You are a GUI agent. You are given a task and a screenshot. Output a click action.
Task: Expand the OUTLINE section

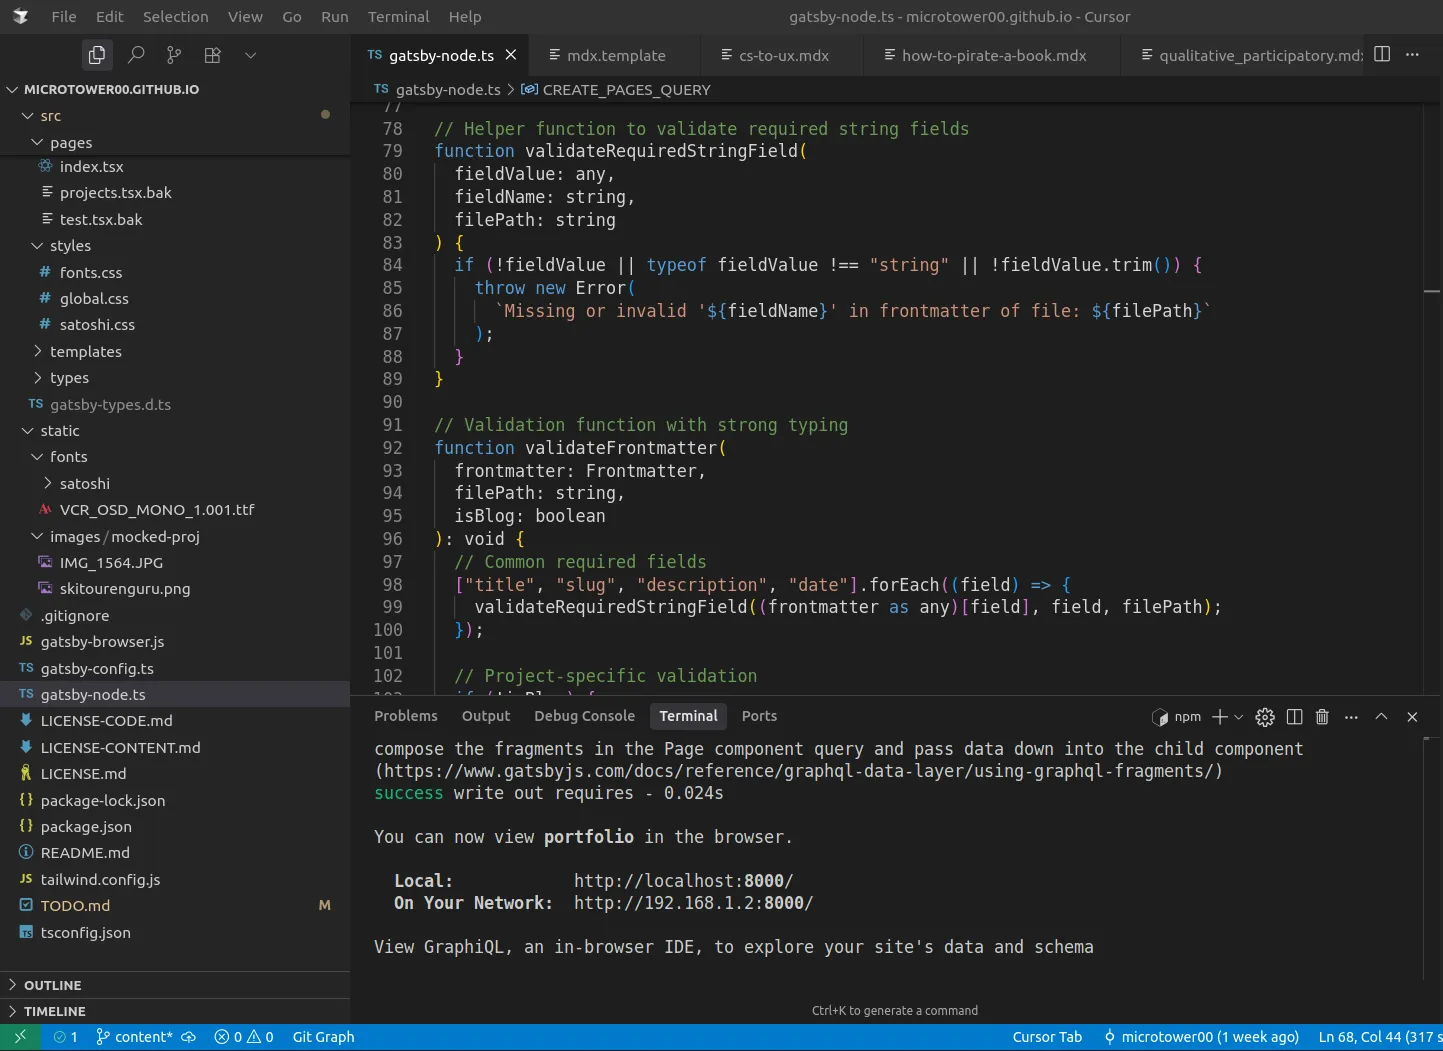[52, 985]
